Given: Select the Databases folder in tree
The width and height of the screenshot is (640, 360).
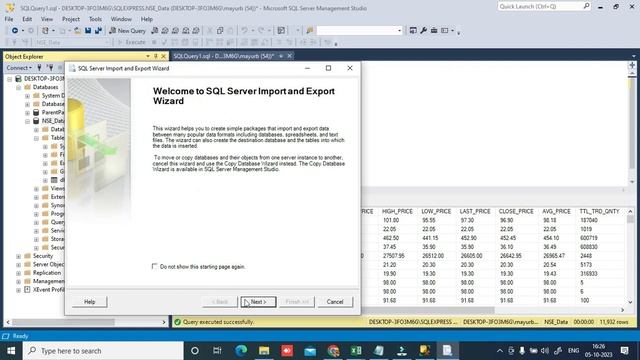Looking at the screenshot, I should coord(45,87).
